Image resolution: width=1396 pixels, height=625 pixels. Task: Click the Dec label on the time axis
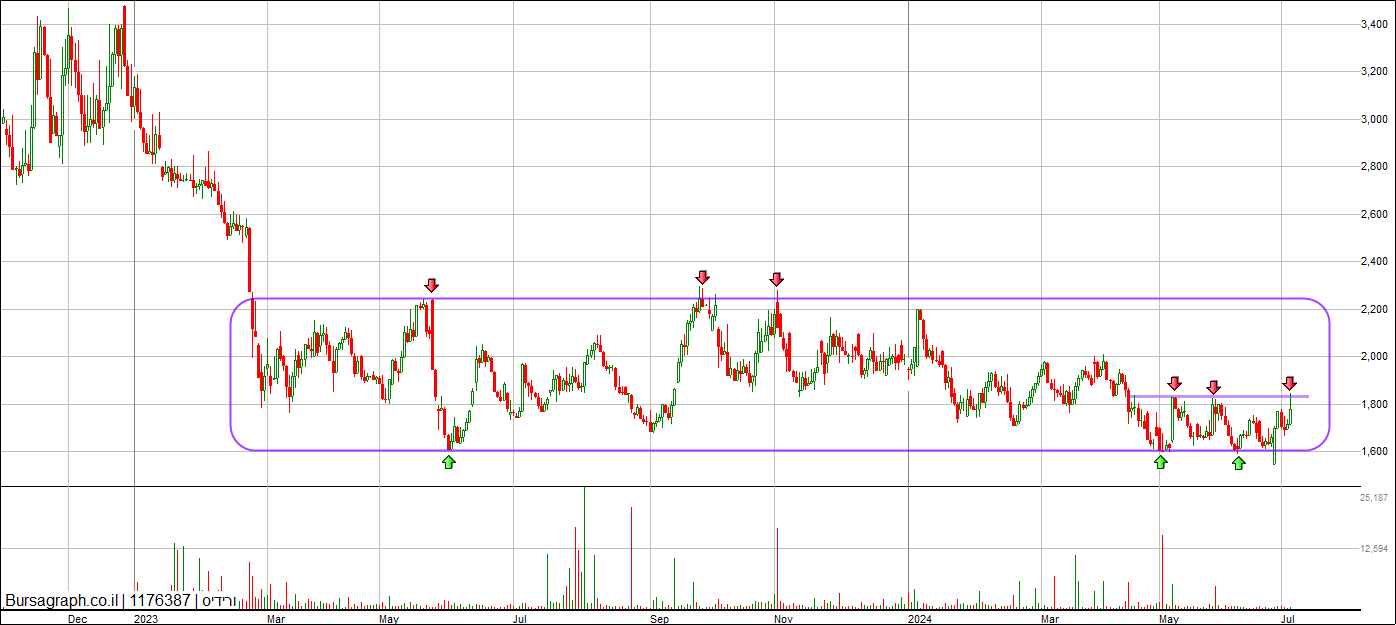[76, 619]
